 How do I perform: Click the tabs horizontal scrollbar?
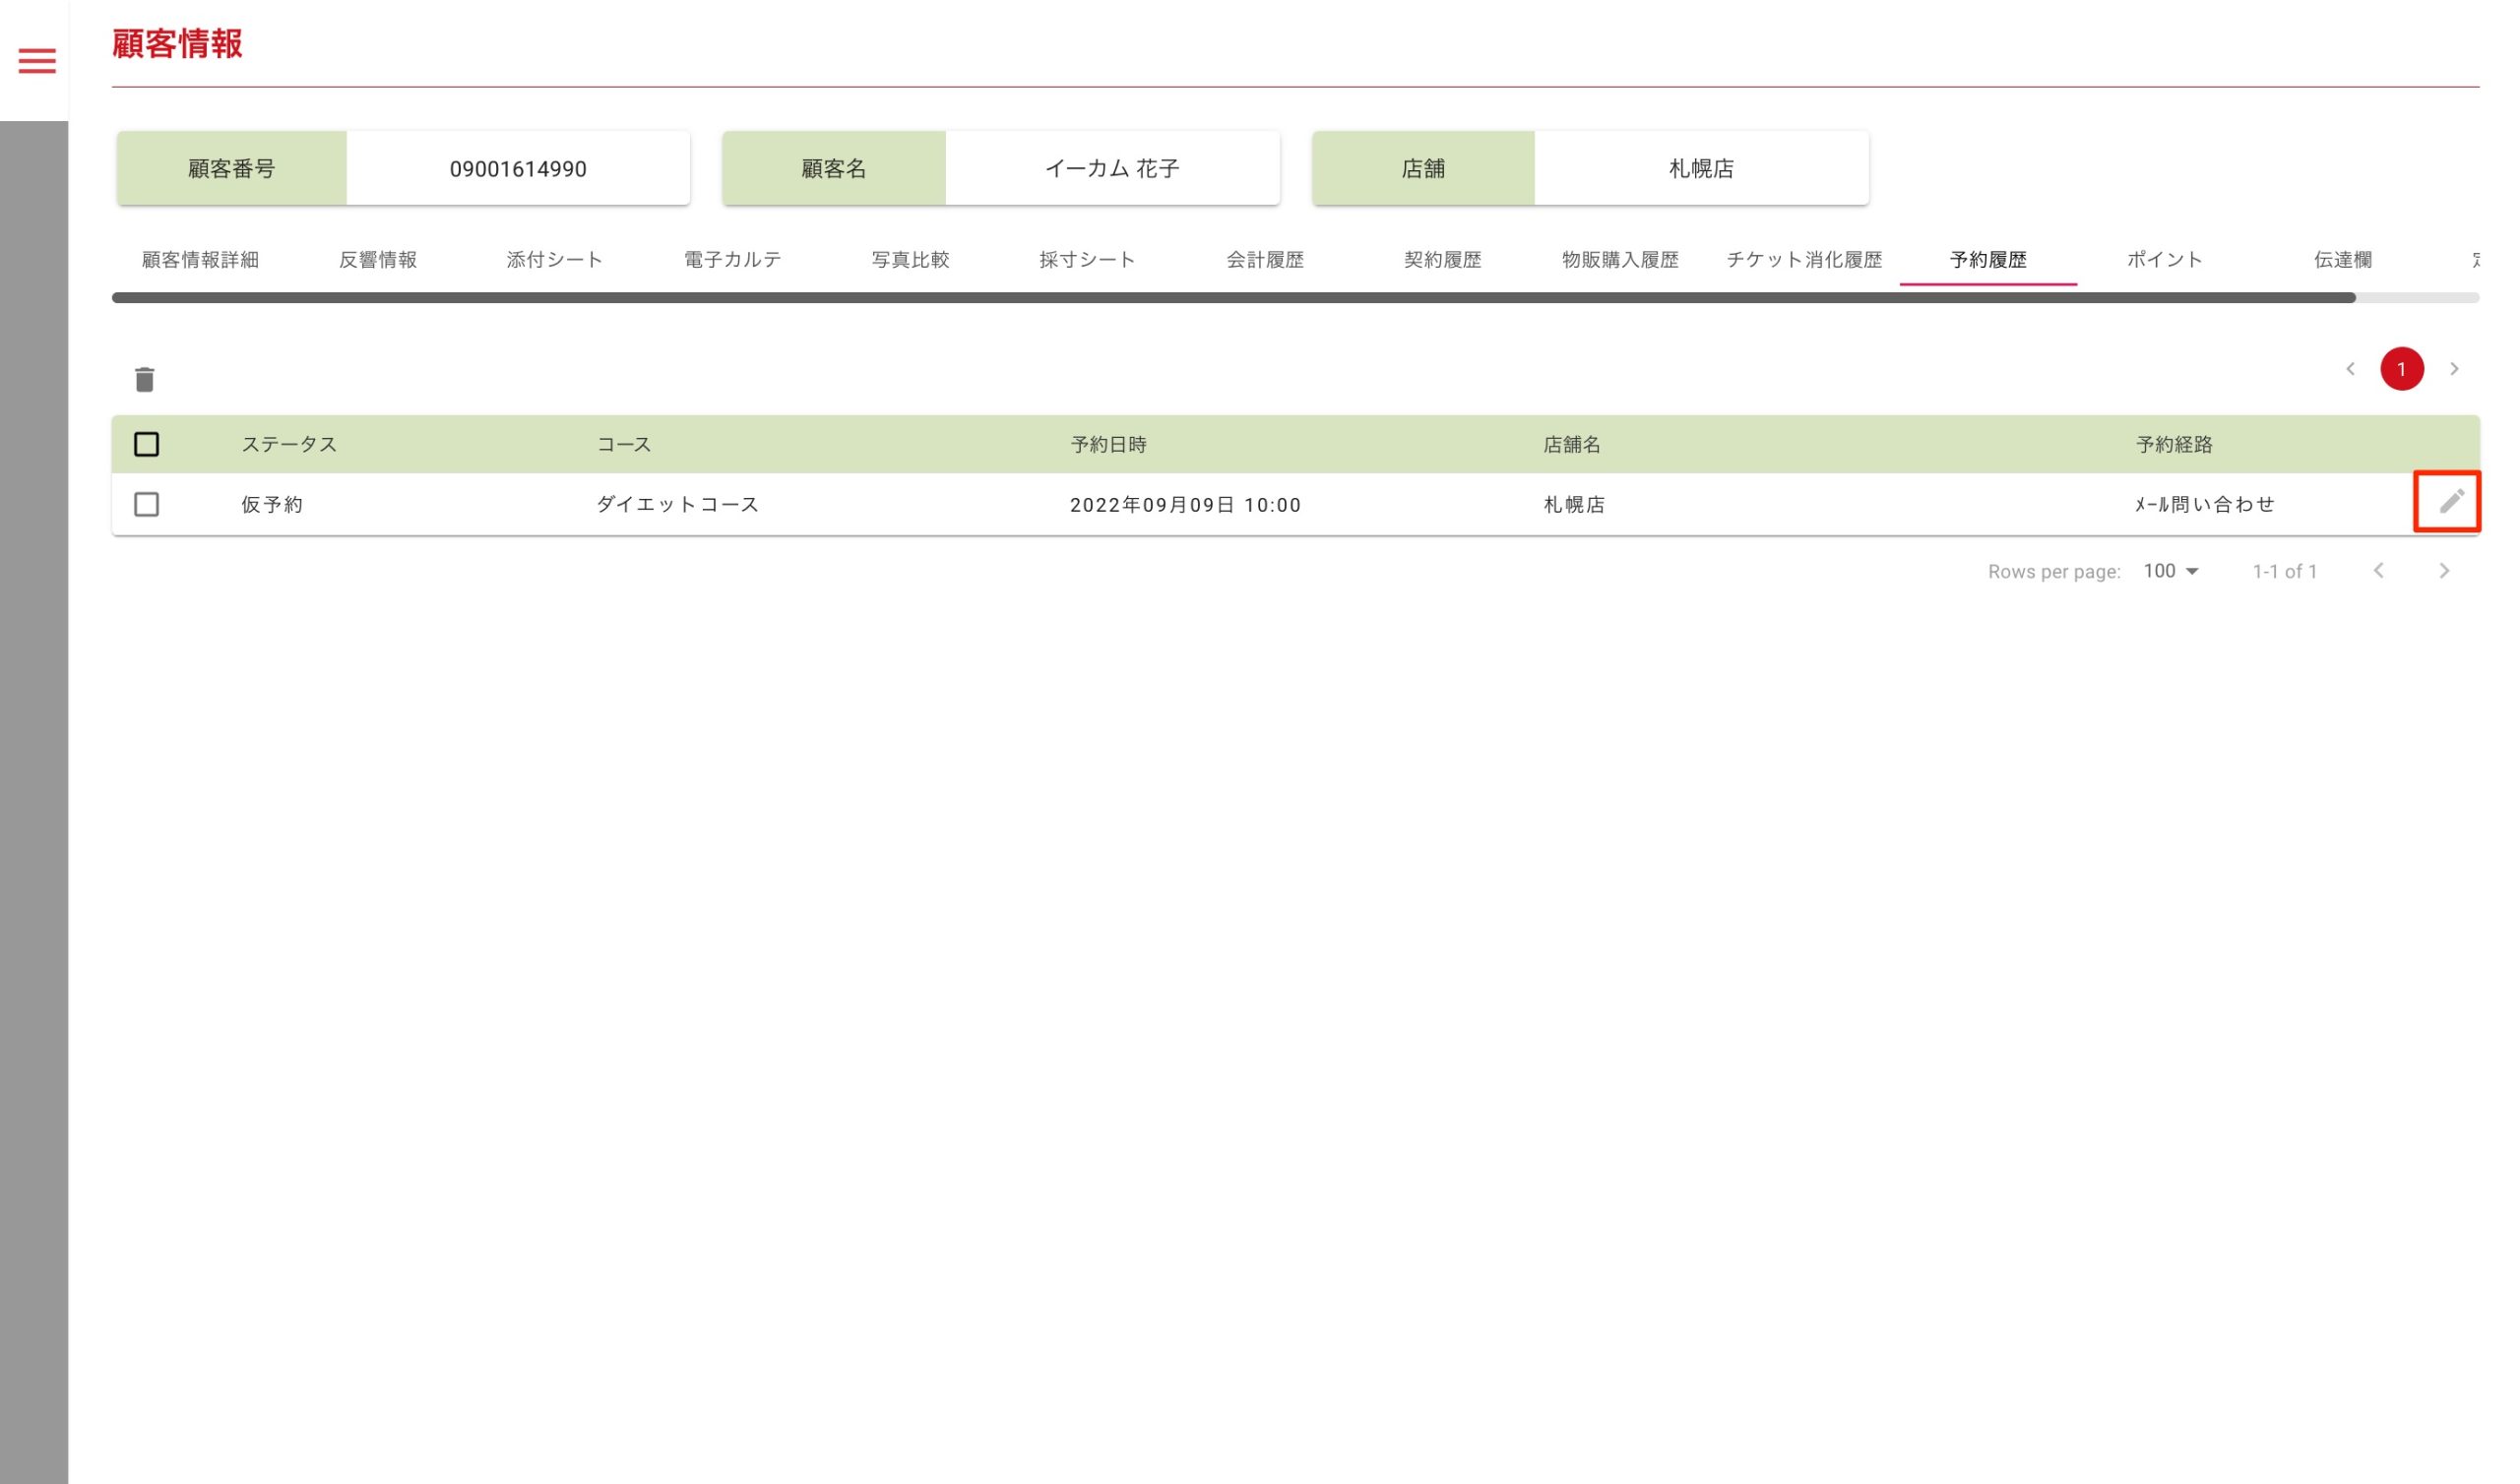click(x=1232, y=297)
